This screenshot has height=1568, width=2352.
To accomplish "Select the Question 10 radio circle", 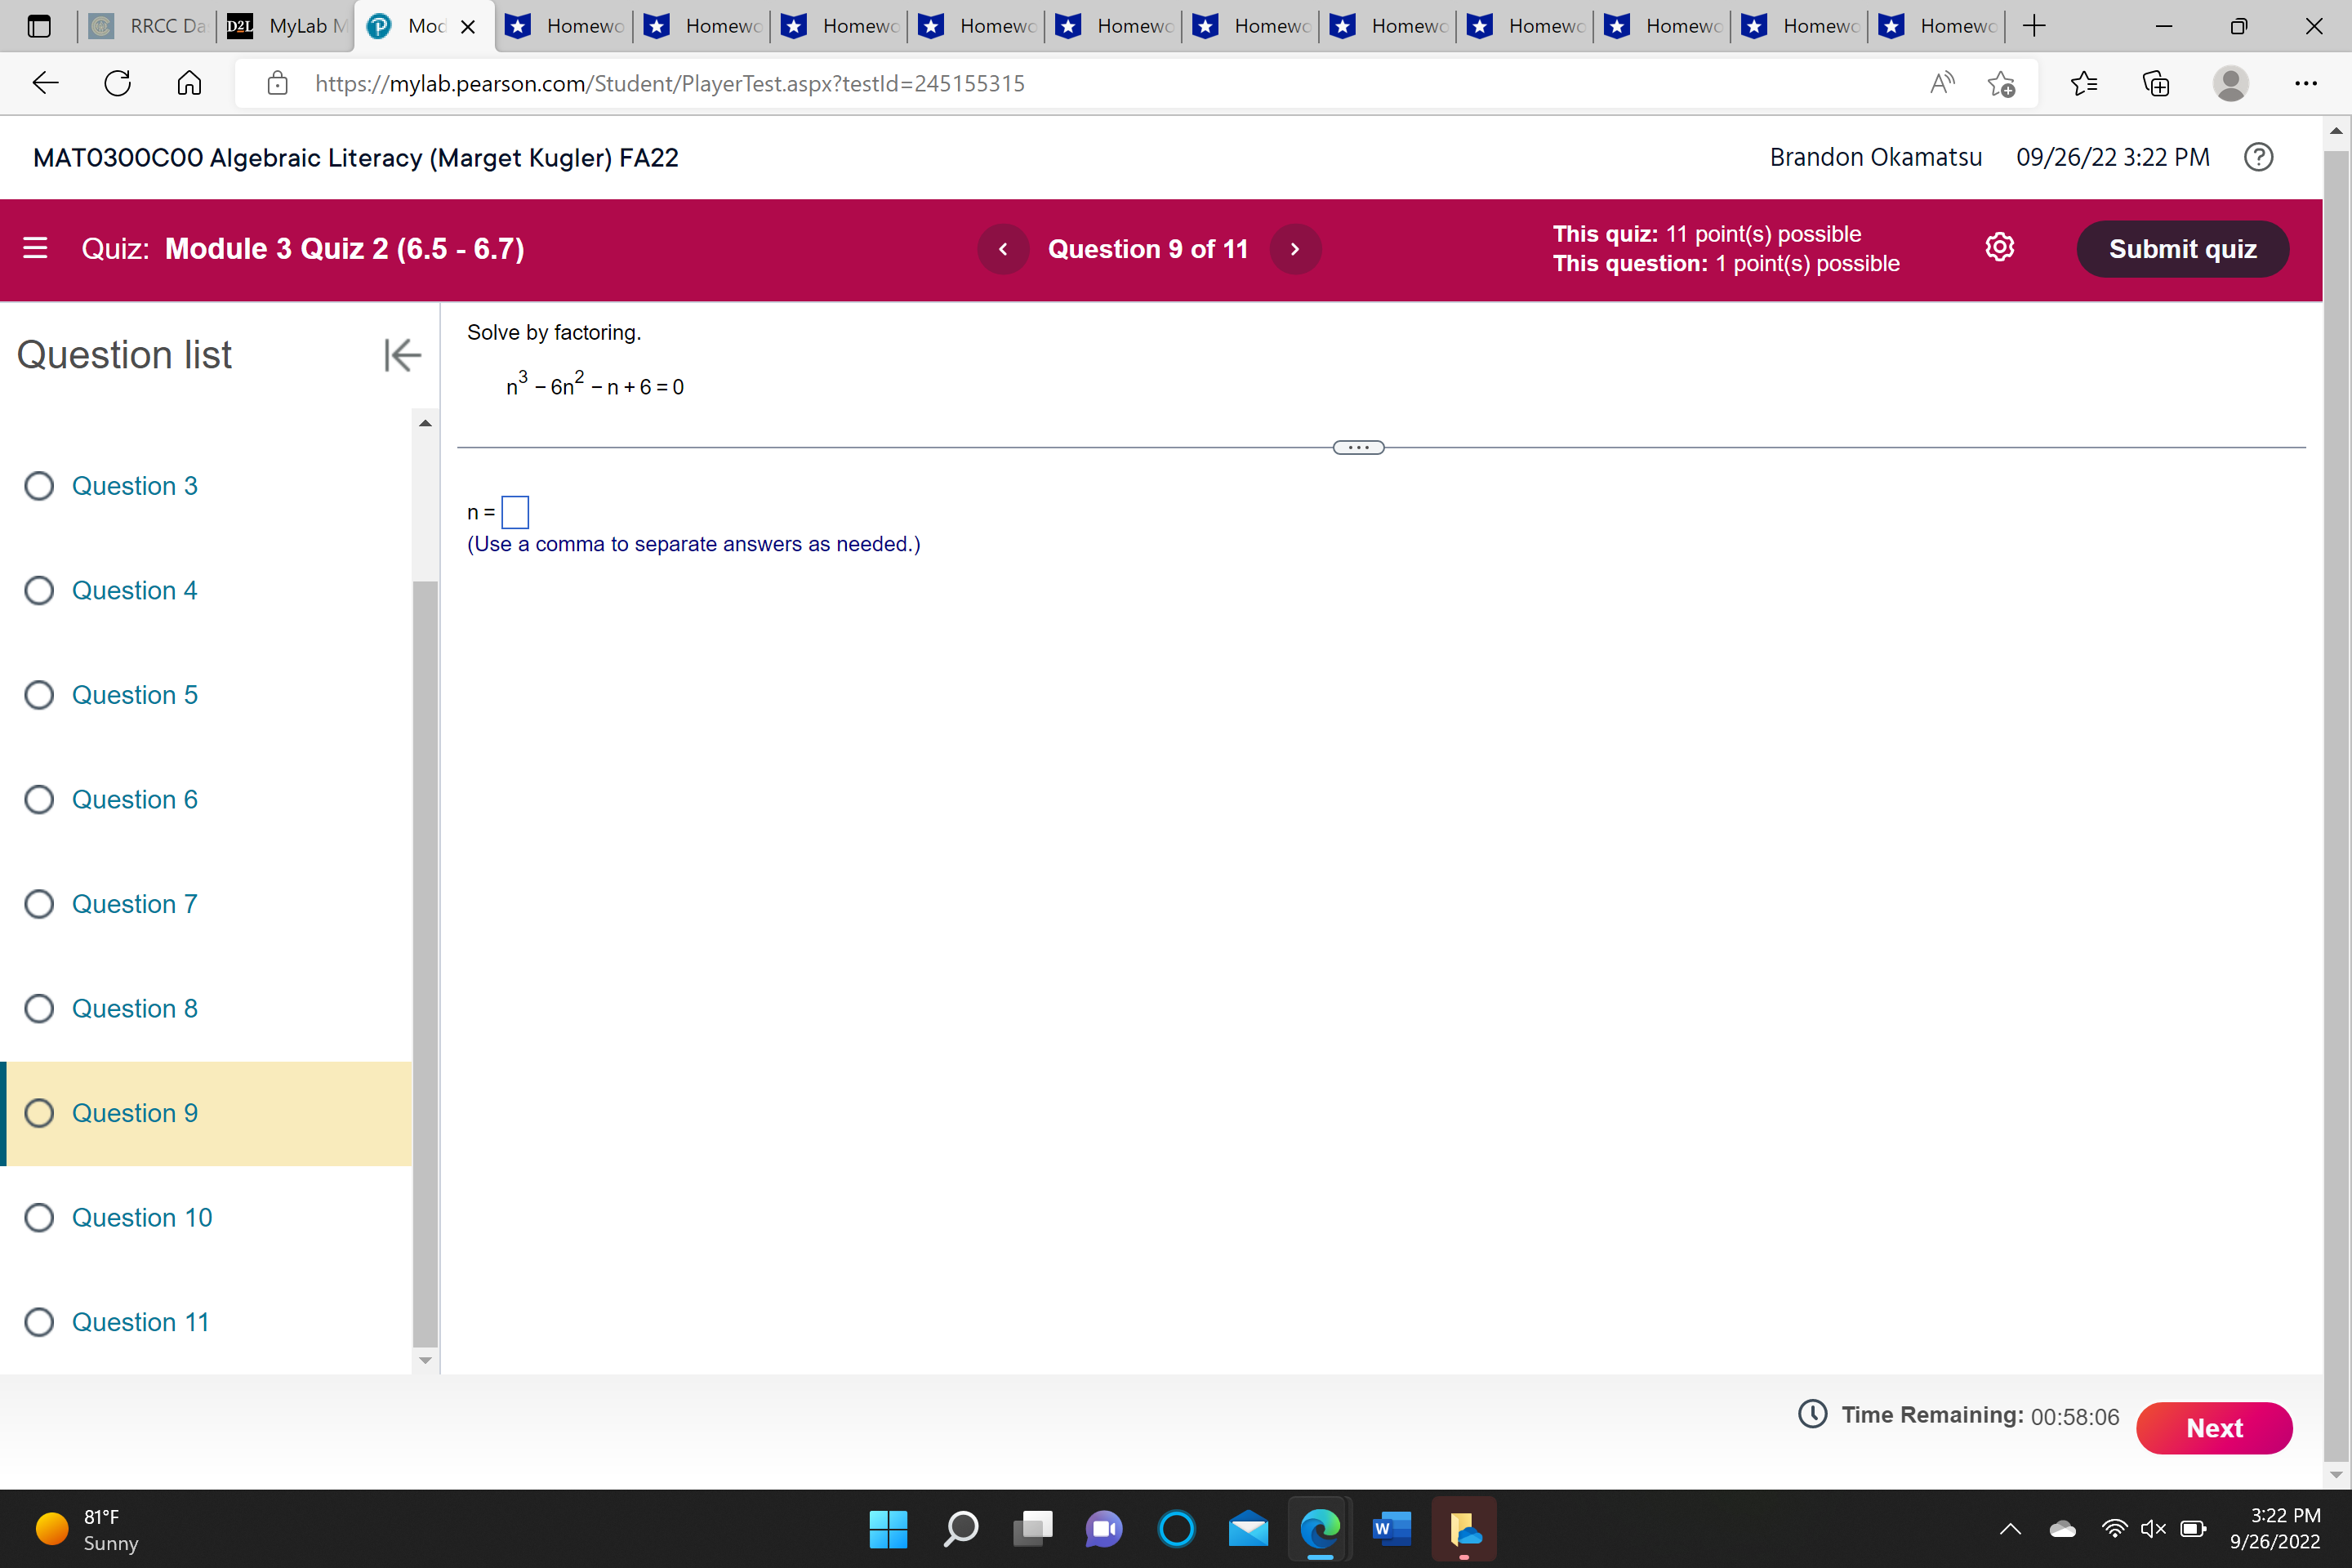I will (x=39, y=1218).
